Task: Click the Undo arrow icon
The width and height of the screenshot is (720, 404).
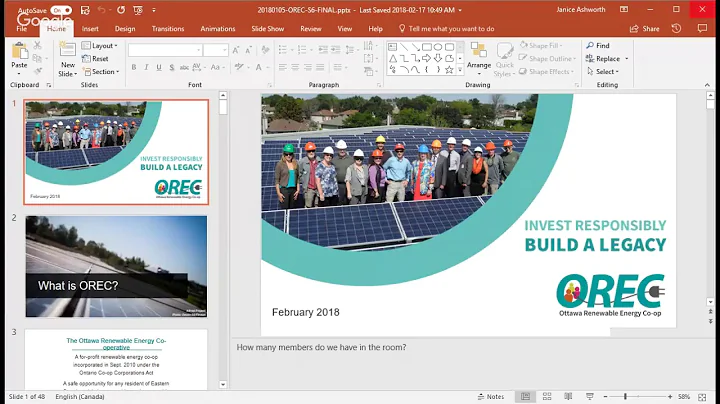Action: coord(102,10)
